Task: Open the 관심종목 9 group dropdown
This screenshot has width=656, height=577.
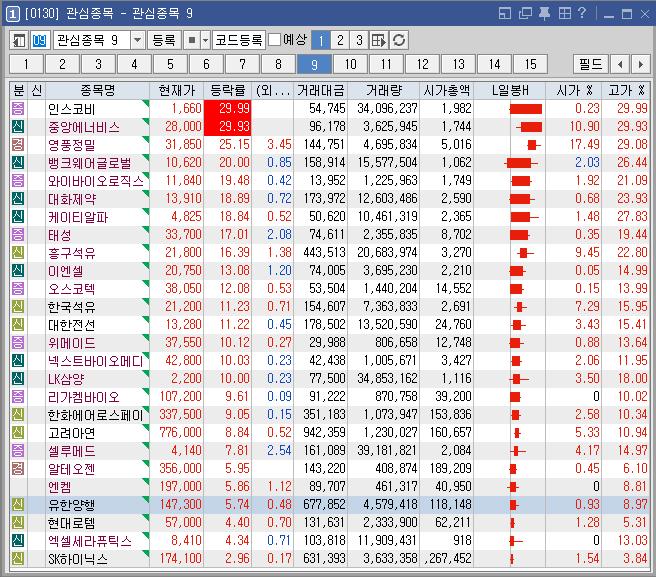Action: (x=137, y=40)
